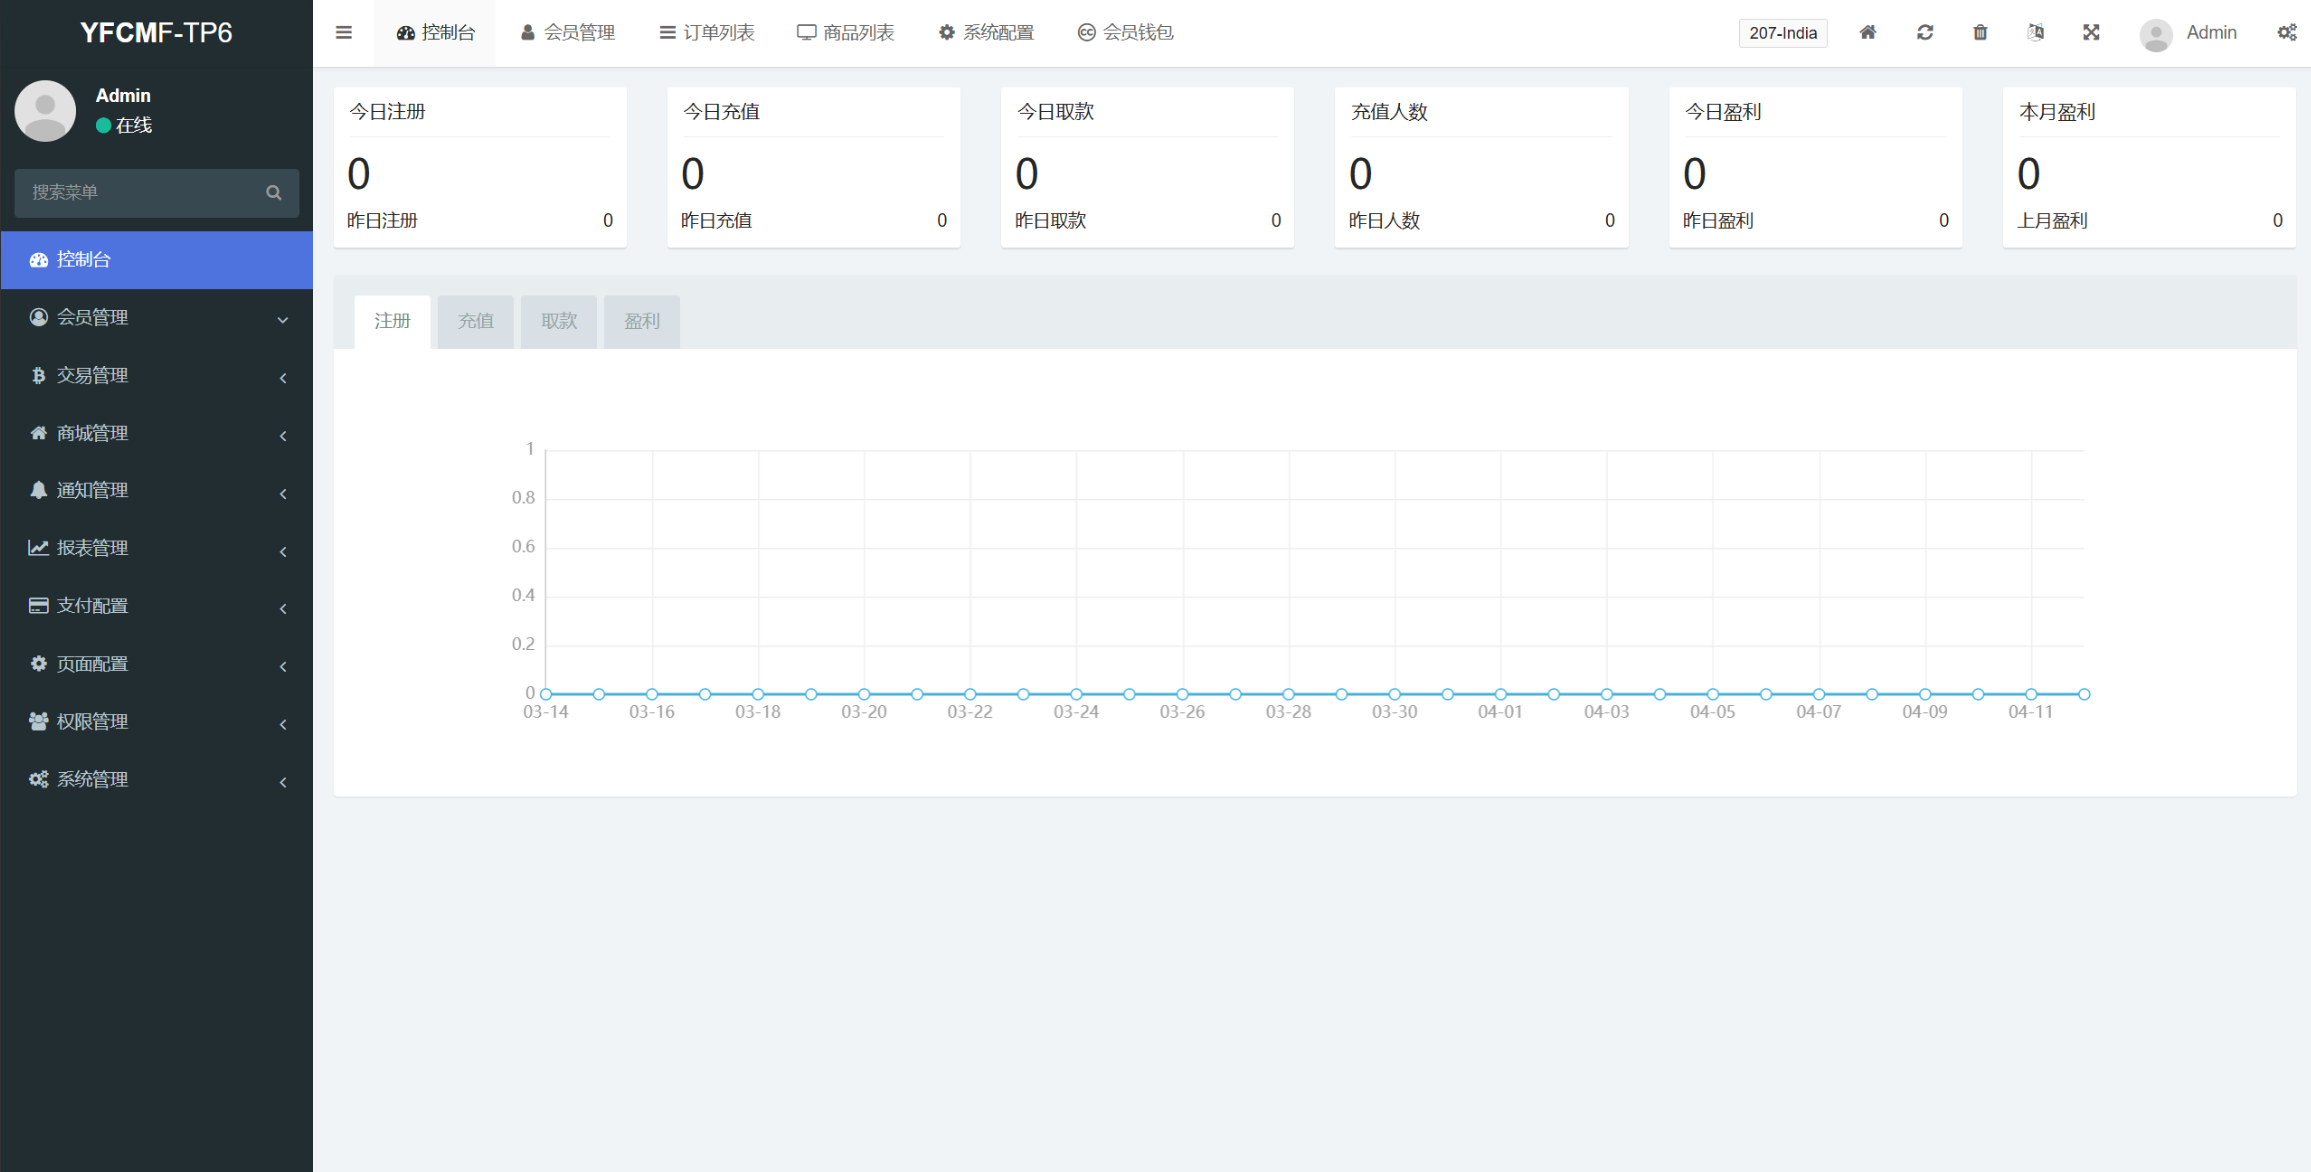The height and width of the screenshot is (1172, 2311).
Task: Focus the 搜索菜单 search field
Action: pyautogui.click(x=140, y=193)
